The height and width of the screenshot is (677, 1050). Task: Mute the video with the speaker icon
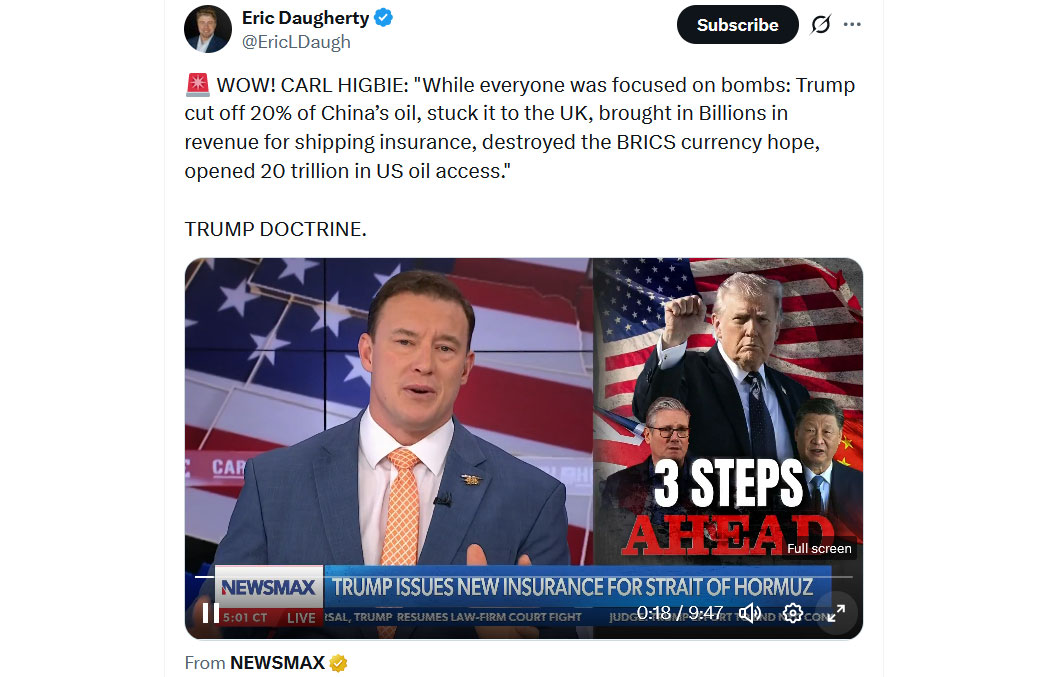point(750,613)
